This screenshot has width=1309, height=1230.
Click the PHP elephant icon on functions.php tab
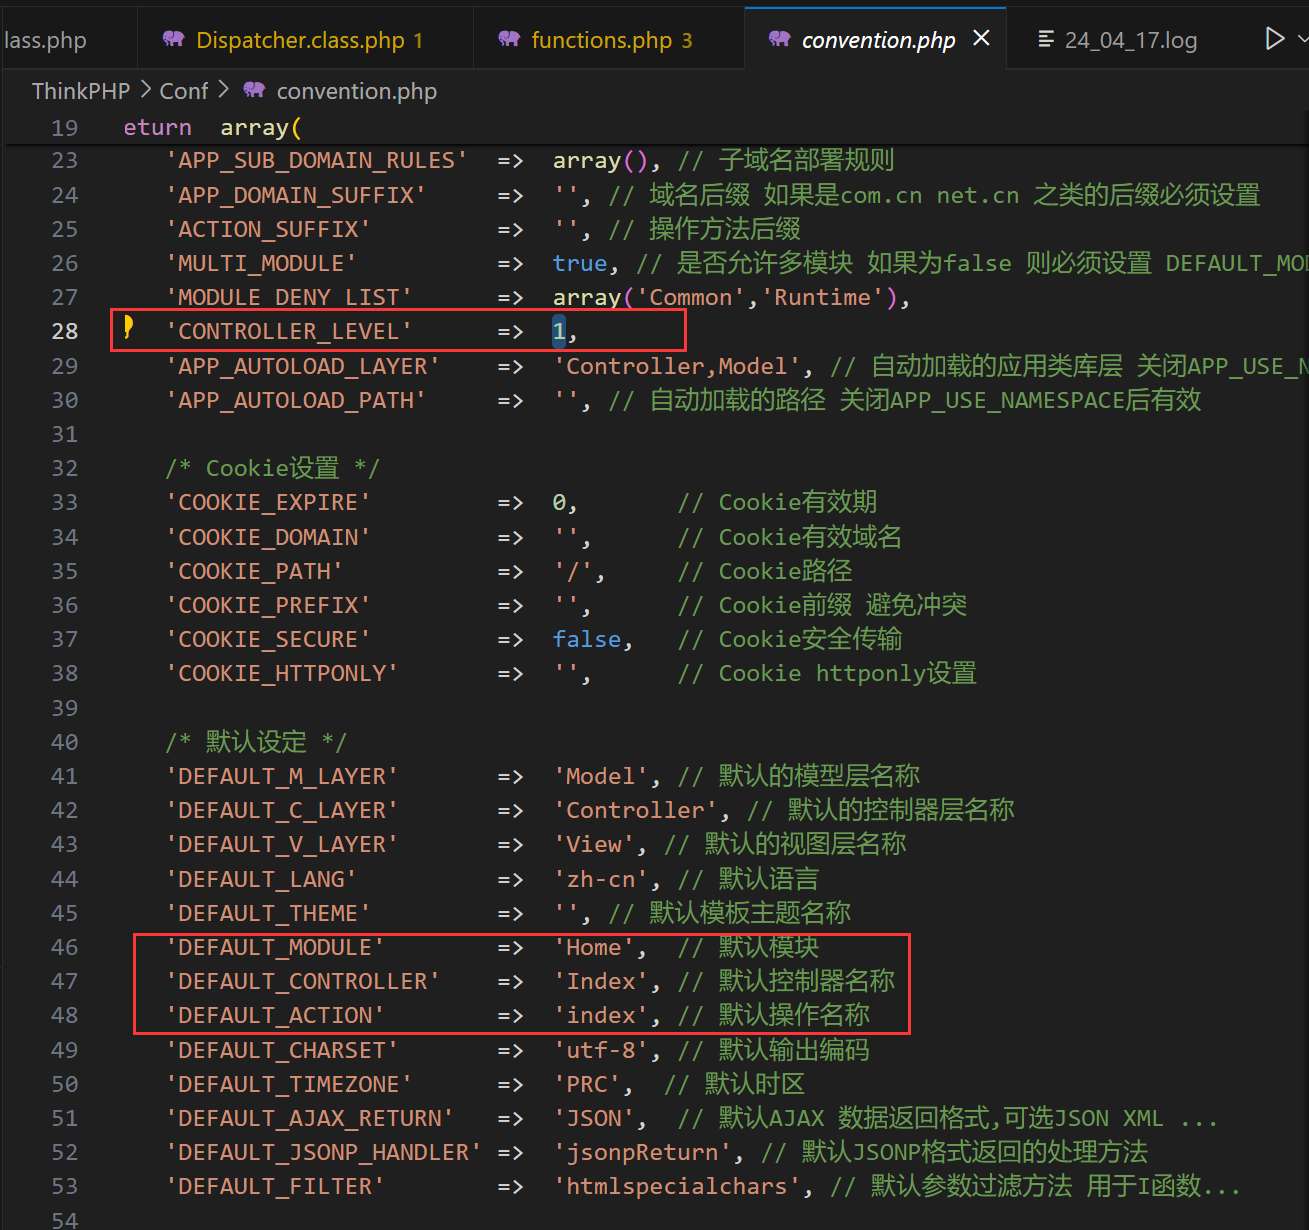coord(509,39)
